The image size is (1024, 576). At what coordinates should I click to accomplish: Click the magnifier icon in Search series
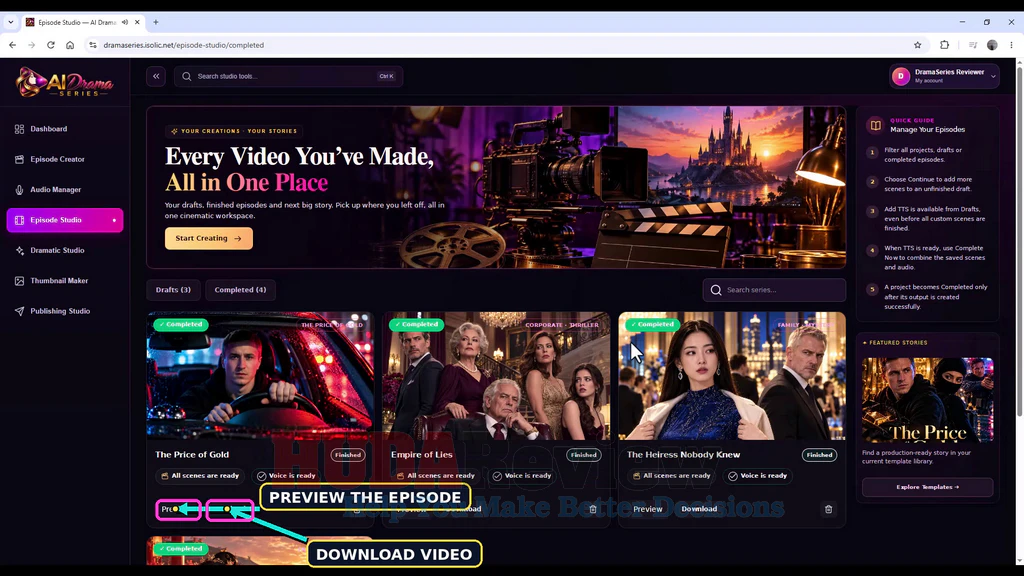716,290
